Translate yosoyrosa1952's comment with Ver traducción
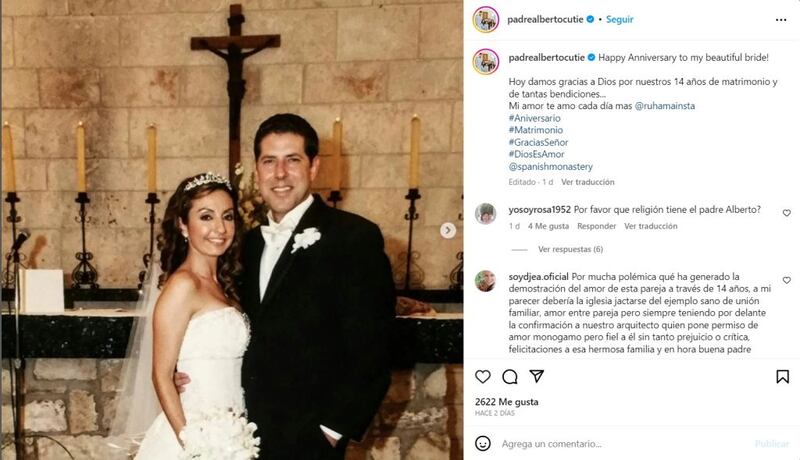 651,226
